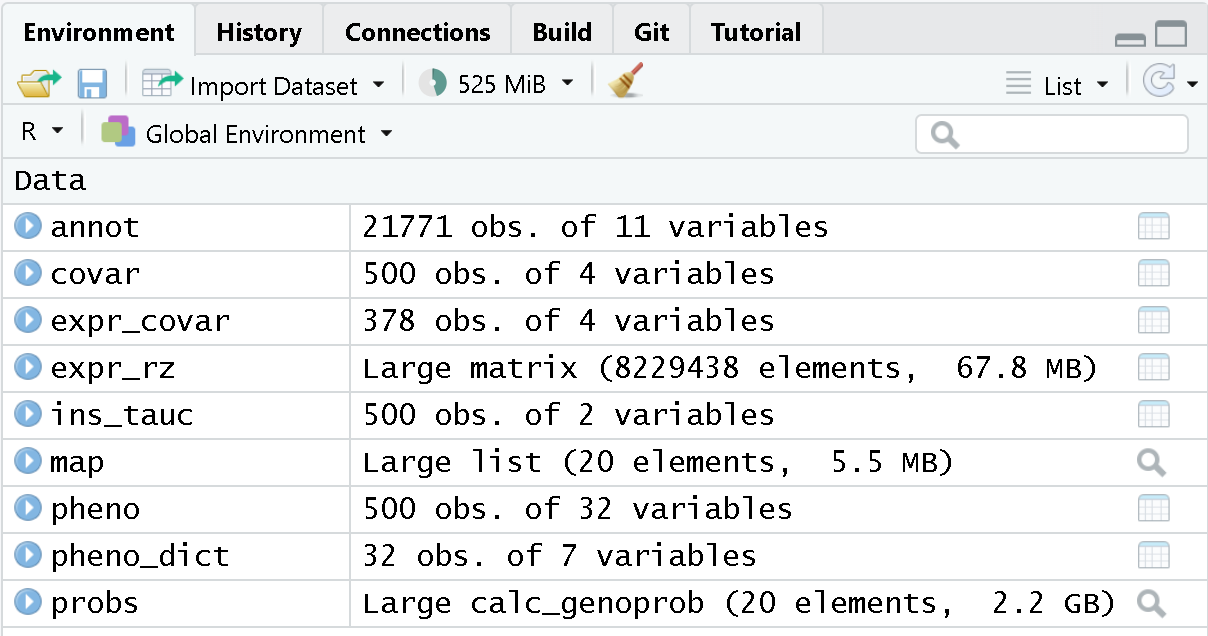Click the Import Dataset button
The width and height of the screenshot is (1208, 636).
coord(265,84)
